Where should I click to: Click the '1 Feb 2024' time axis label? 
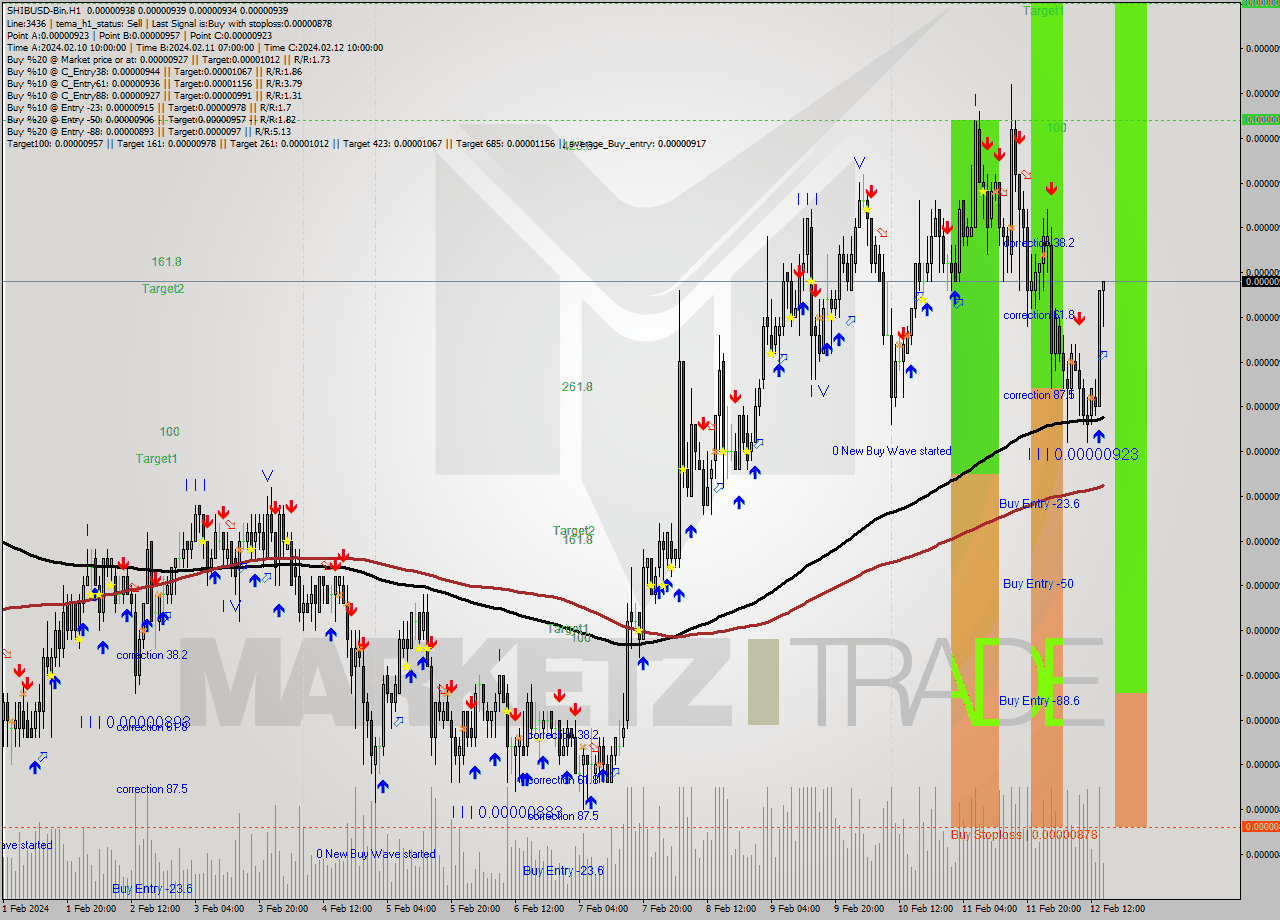click(x=23, y=908)
